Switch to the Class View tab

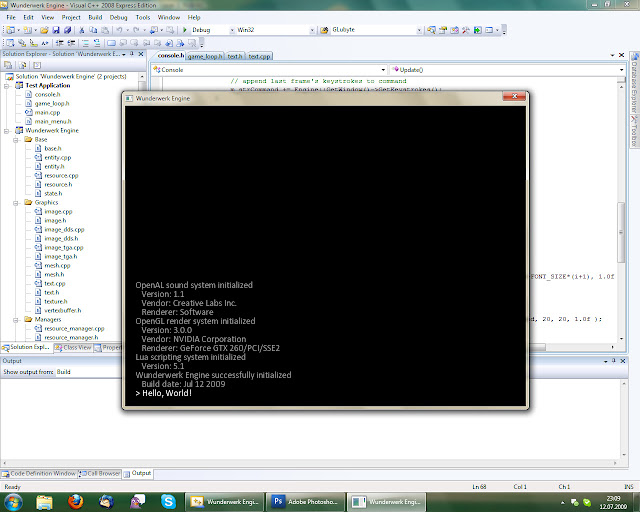(x=73, y=347)
